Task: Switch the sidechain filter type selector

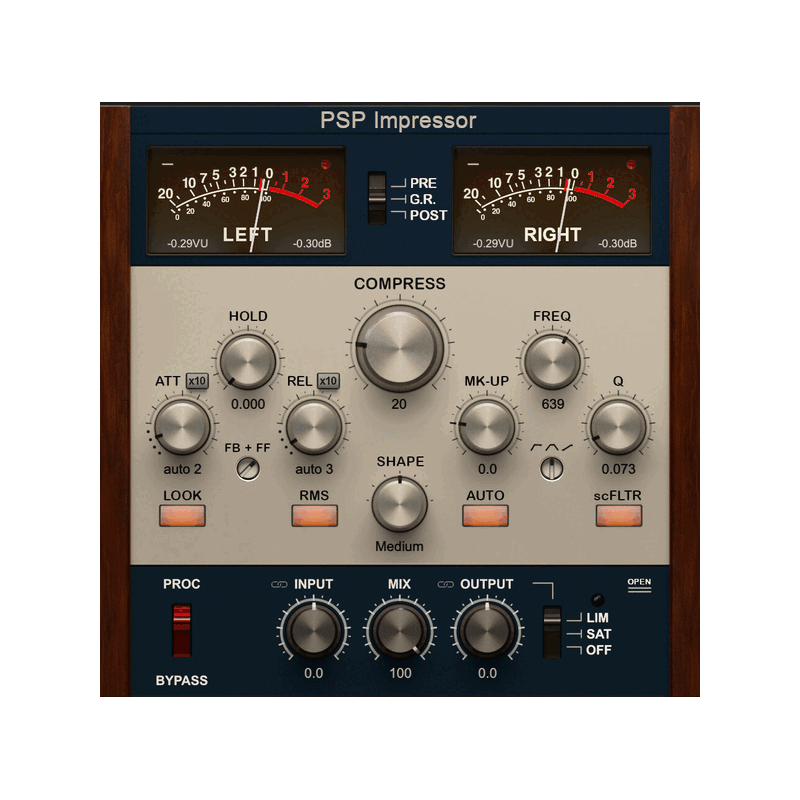Action: [552, 468]
